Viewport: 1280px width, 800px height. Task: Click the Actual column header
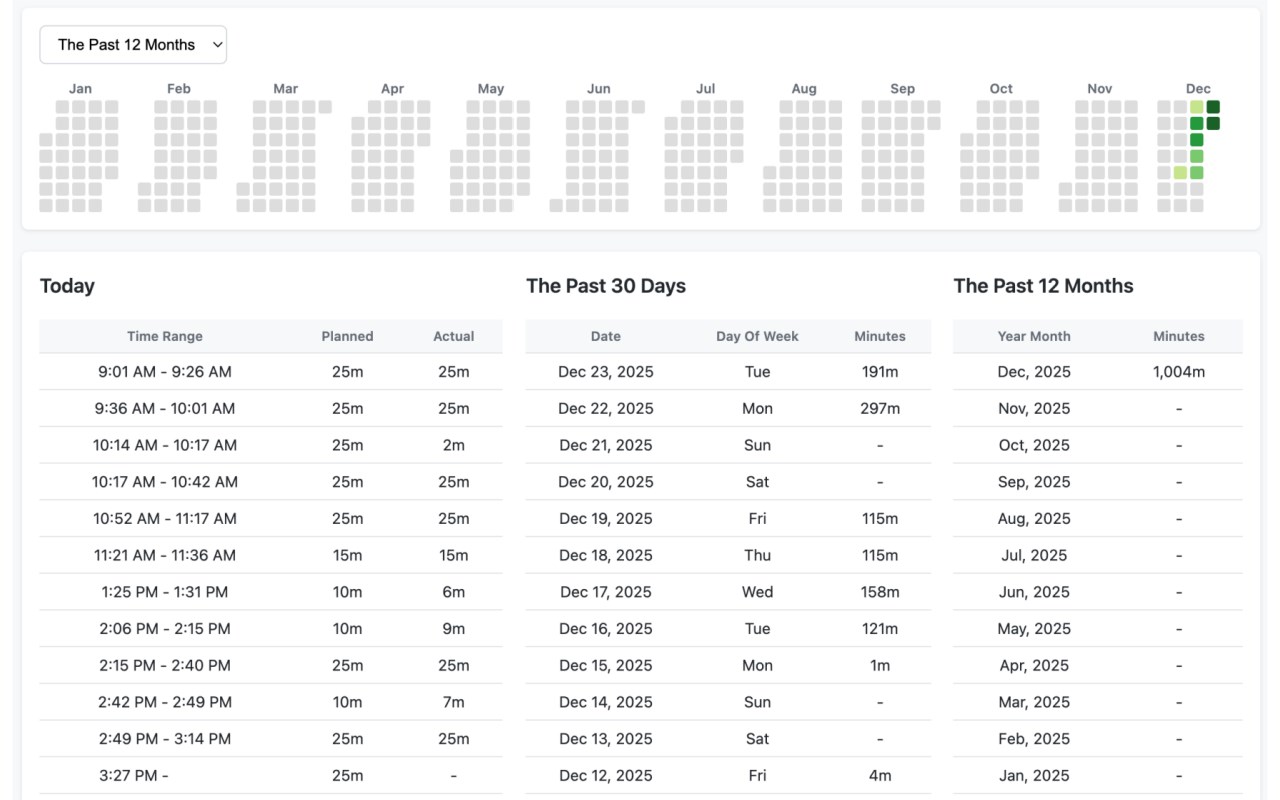[453, 336]
